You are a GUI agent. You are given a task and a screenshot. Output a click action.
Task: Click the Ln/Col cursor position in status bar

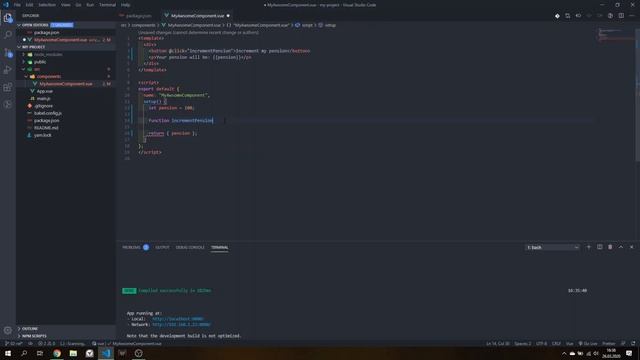(498, 344)
